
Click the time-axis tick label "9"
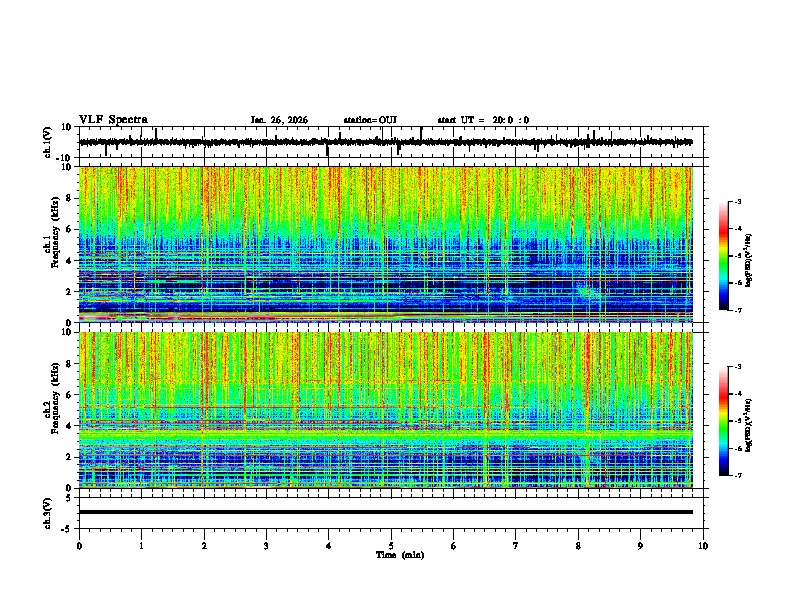(640, 546)
